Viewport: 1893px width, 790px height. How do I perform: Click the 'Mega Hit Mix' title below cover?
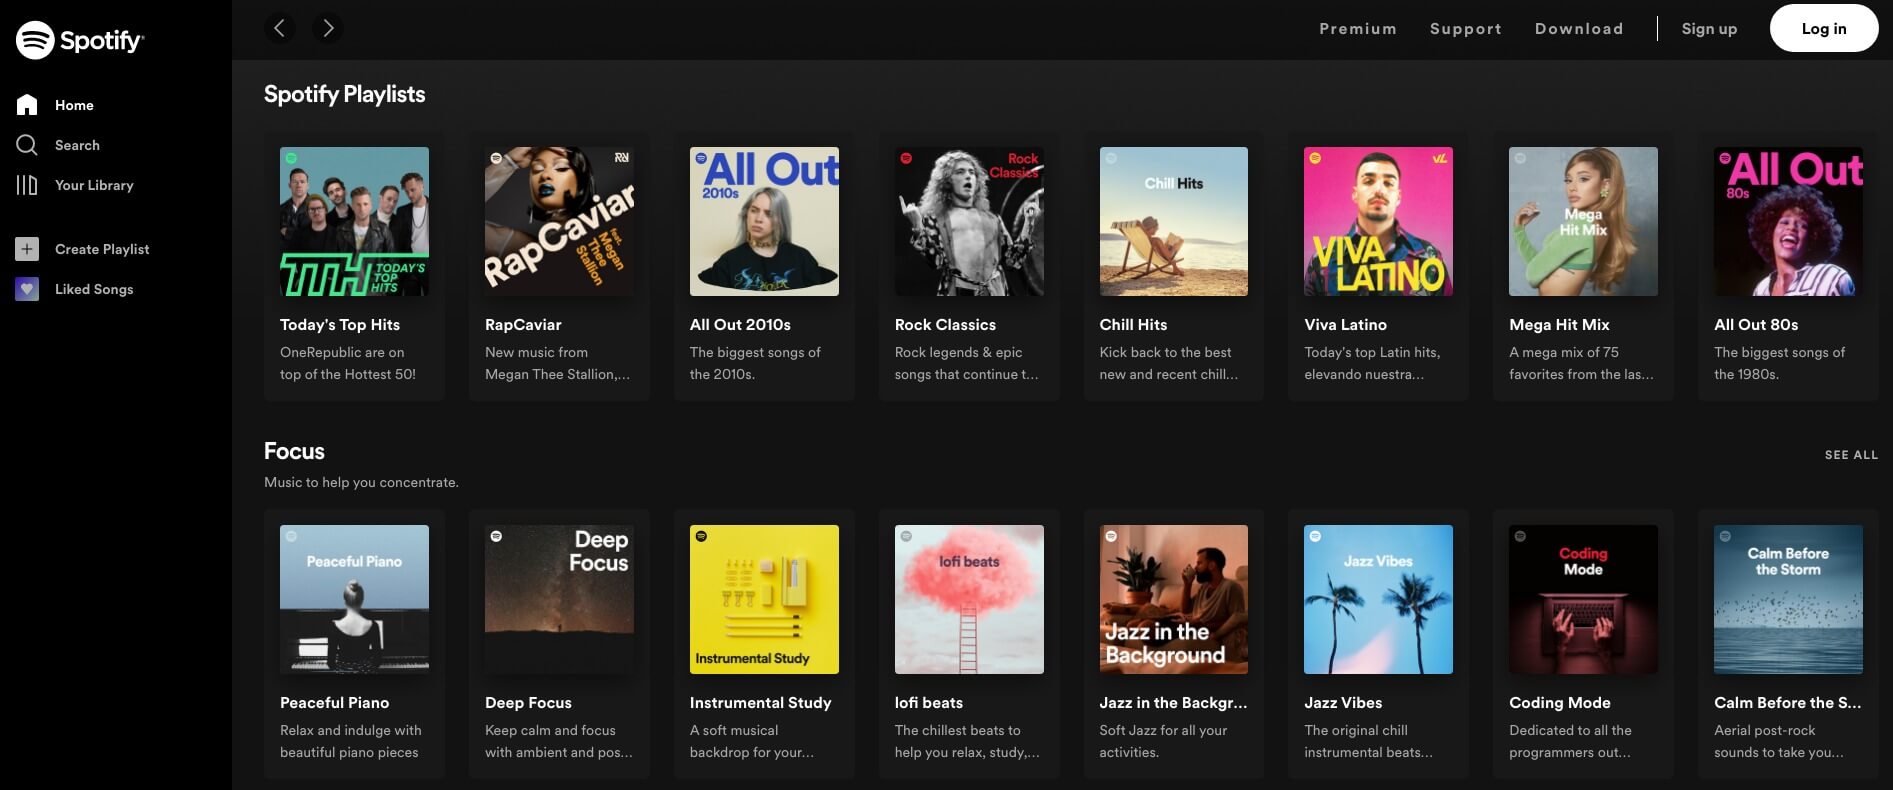point(1559,325)
